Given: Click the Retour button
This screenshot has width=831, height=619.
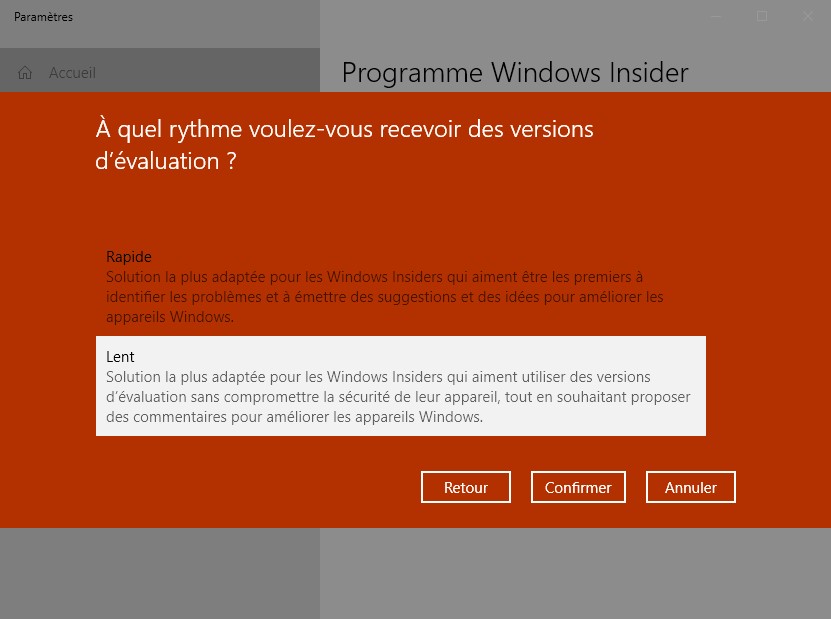Looking at the screenshot, I should [466, 487].
